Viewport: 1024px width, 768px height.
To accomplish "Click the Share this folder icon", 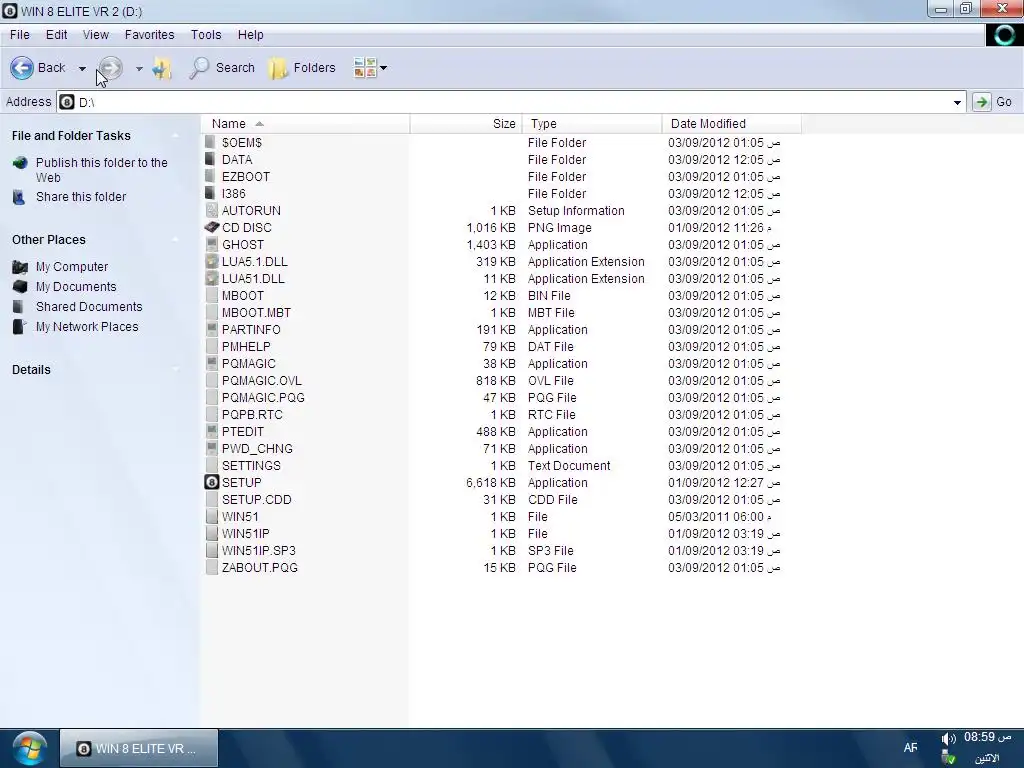I will click(19, 197).
